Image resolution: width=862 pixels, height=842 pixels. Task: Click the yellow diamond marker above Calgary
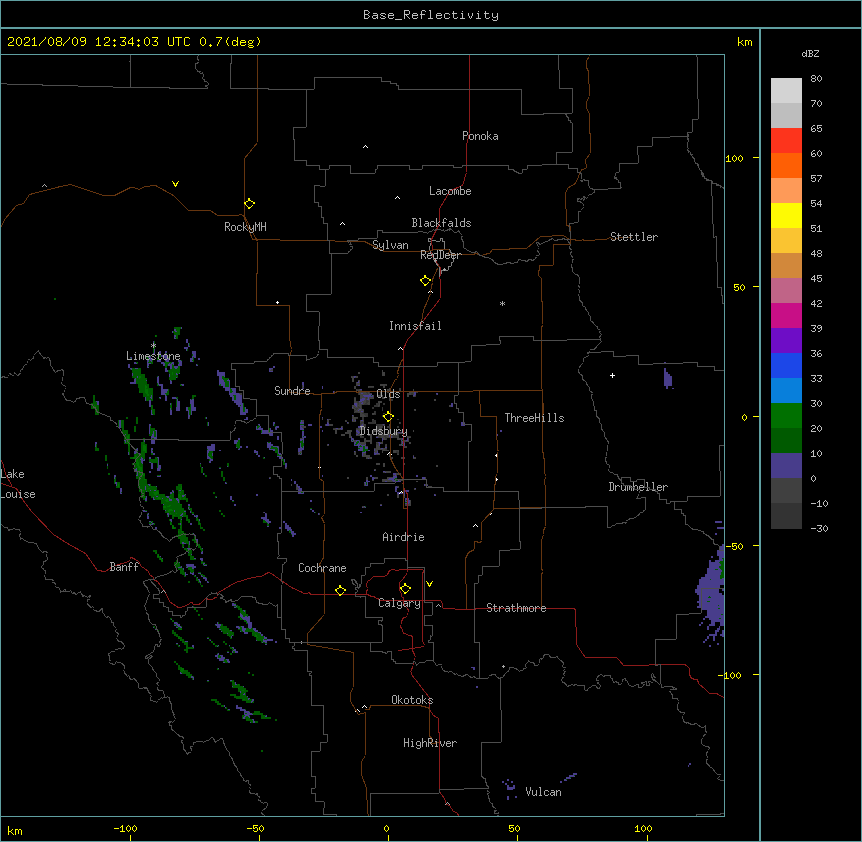click(x=405, y=589)
